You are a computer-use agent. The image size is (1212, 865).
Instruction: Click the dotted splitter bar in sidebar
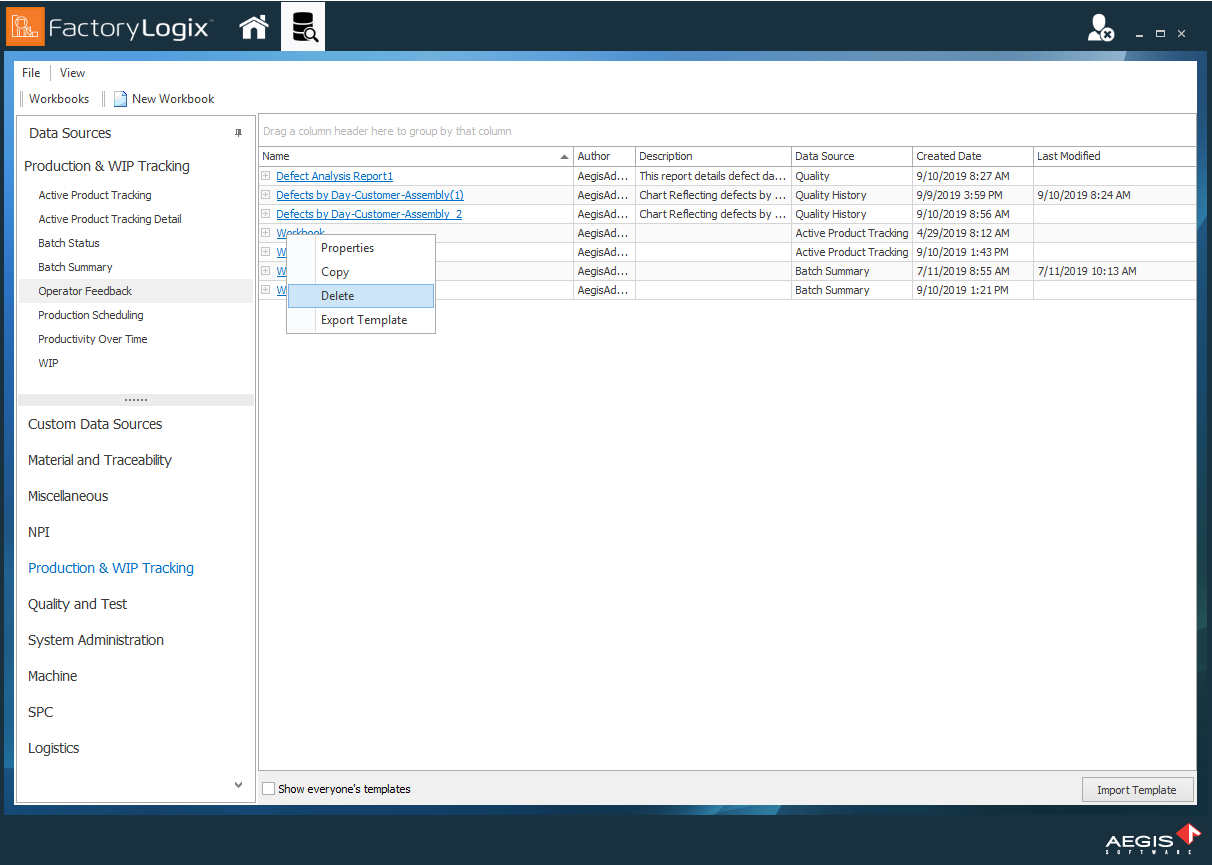tap(136, 399)
